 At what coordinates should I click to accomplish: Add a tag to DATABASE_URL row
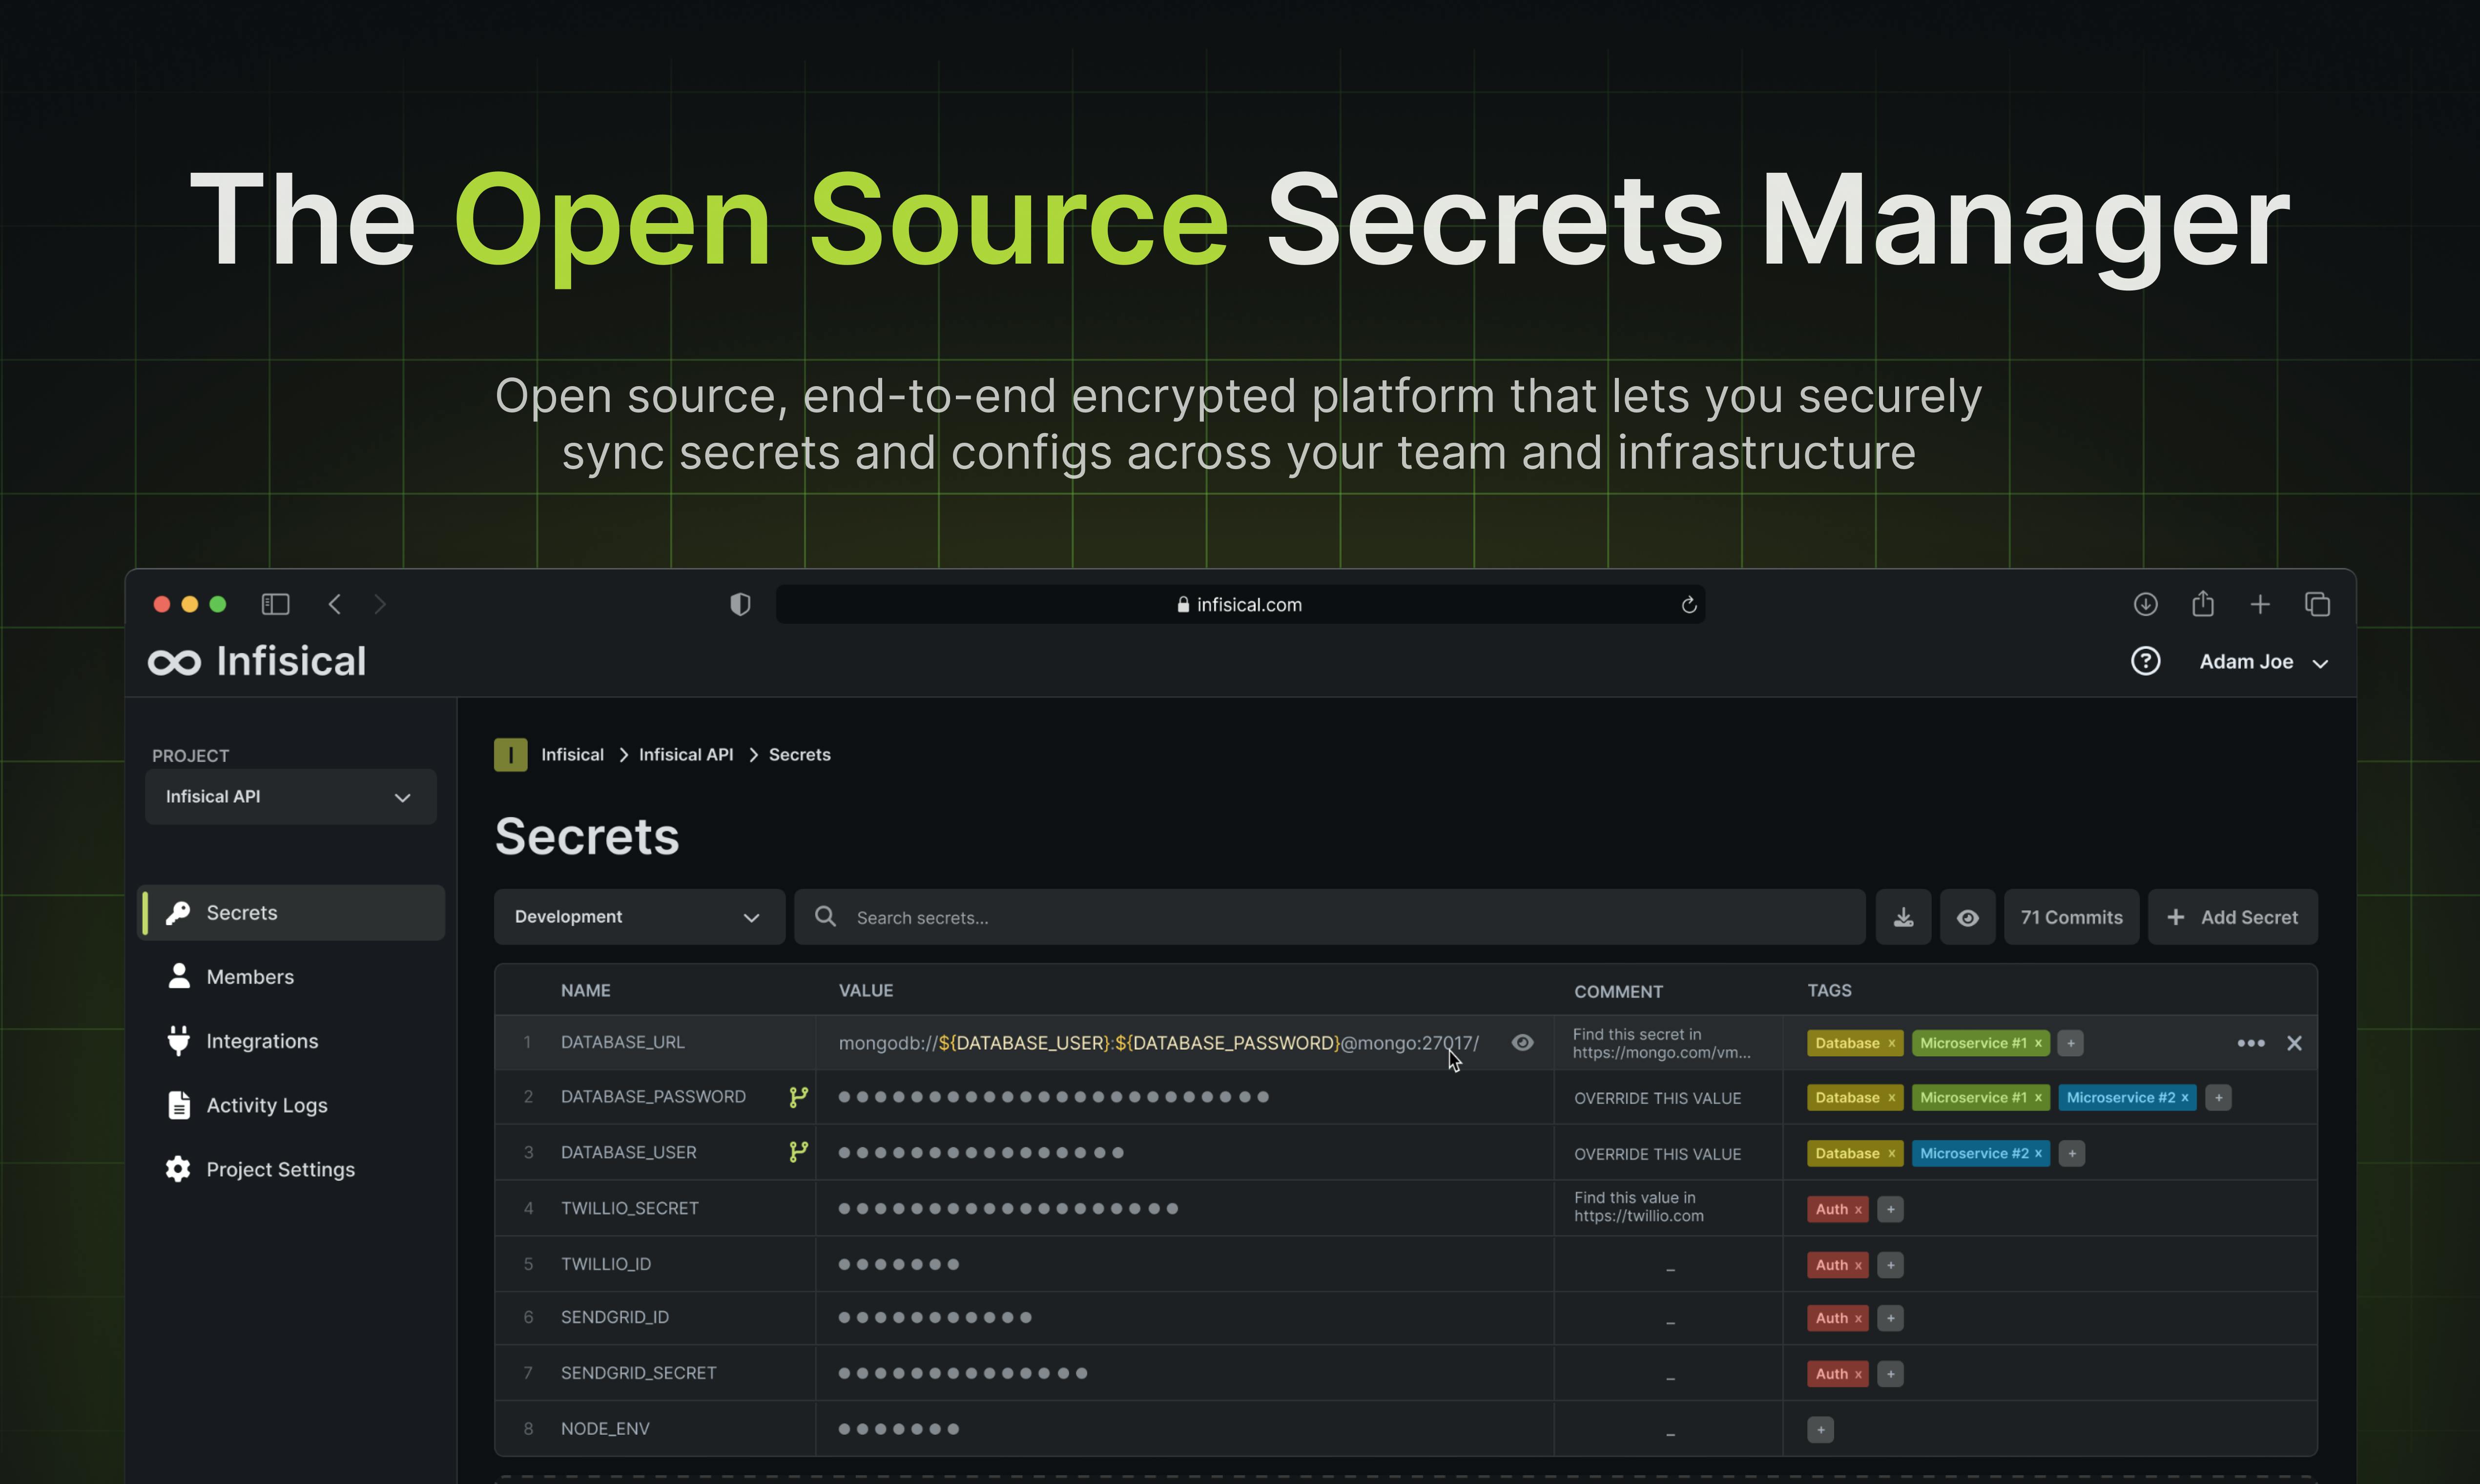(x=2071, y=1043)
